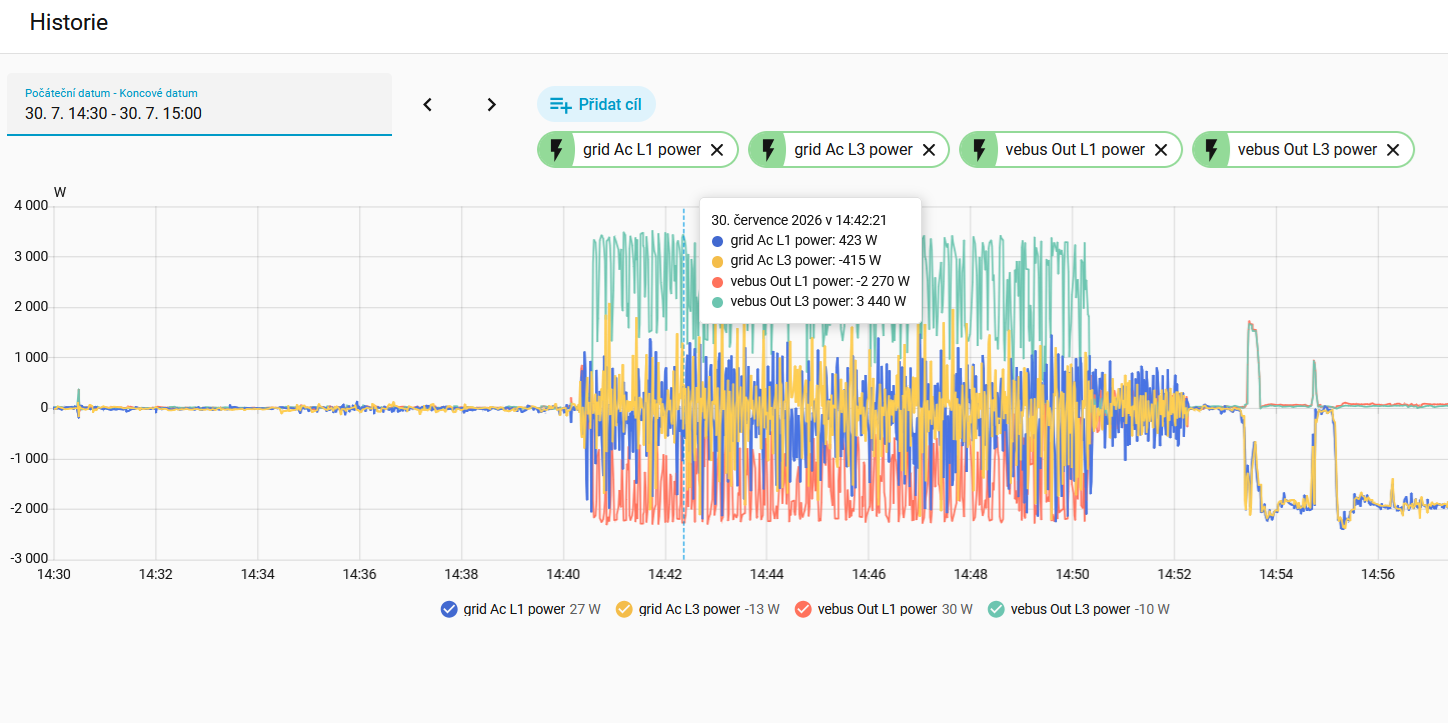This screenshot has width=1448, height=723.
Task: Click the Historie page title
Action: pos(69,22)
